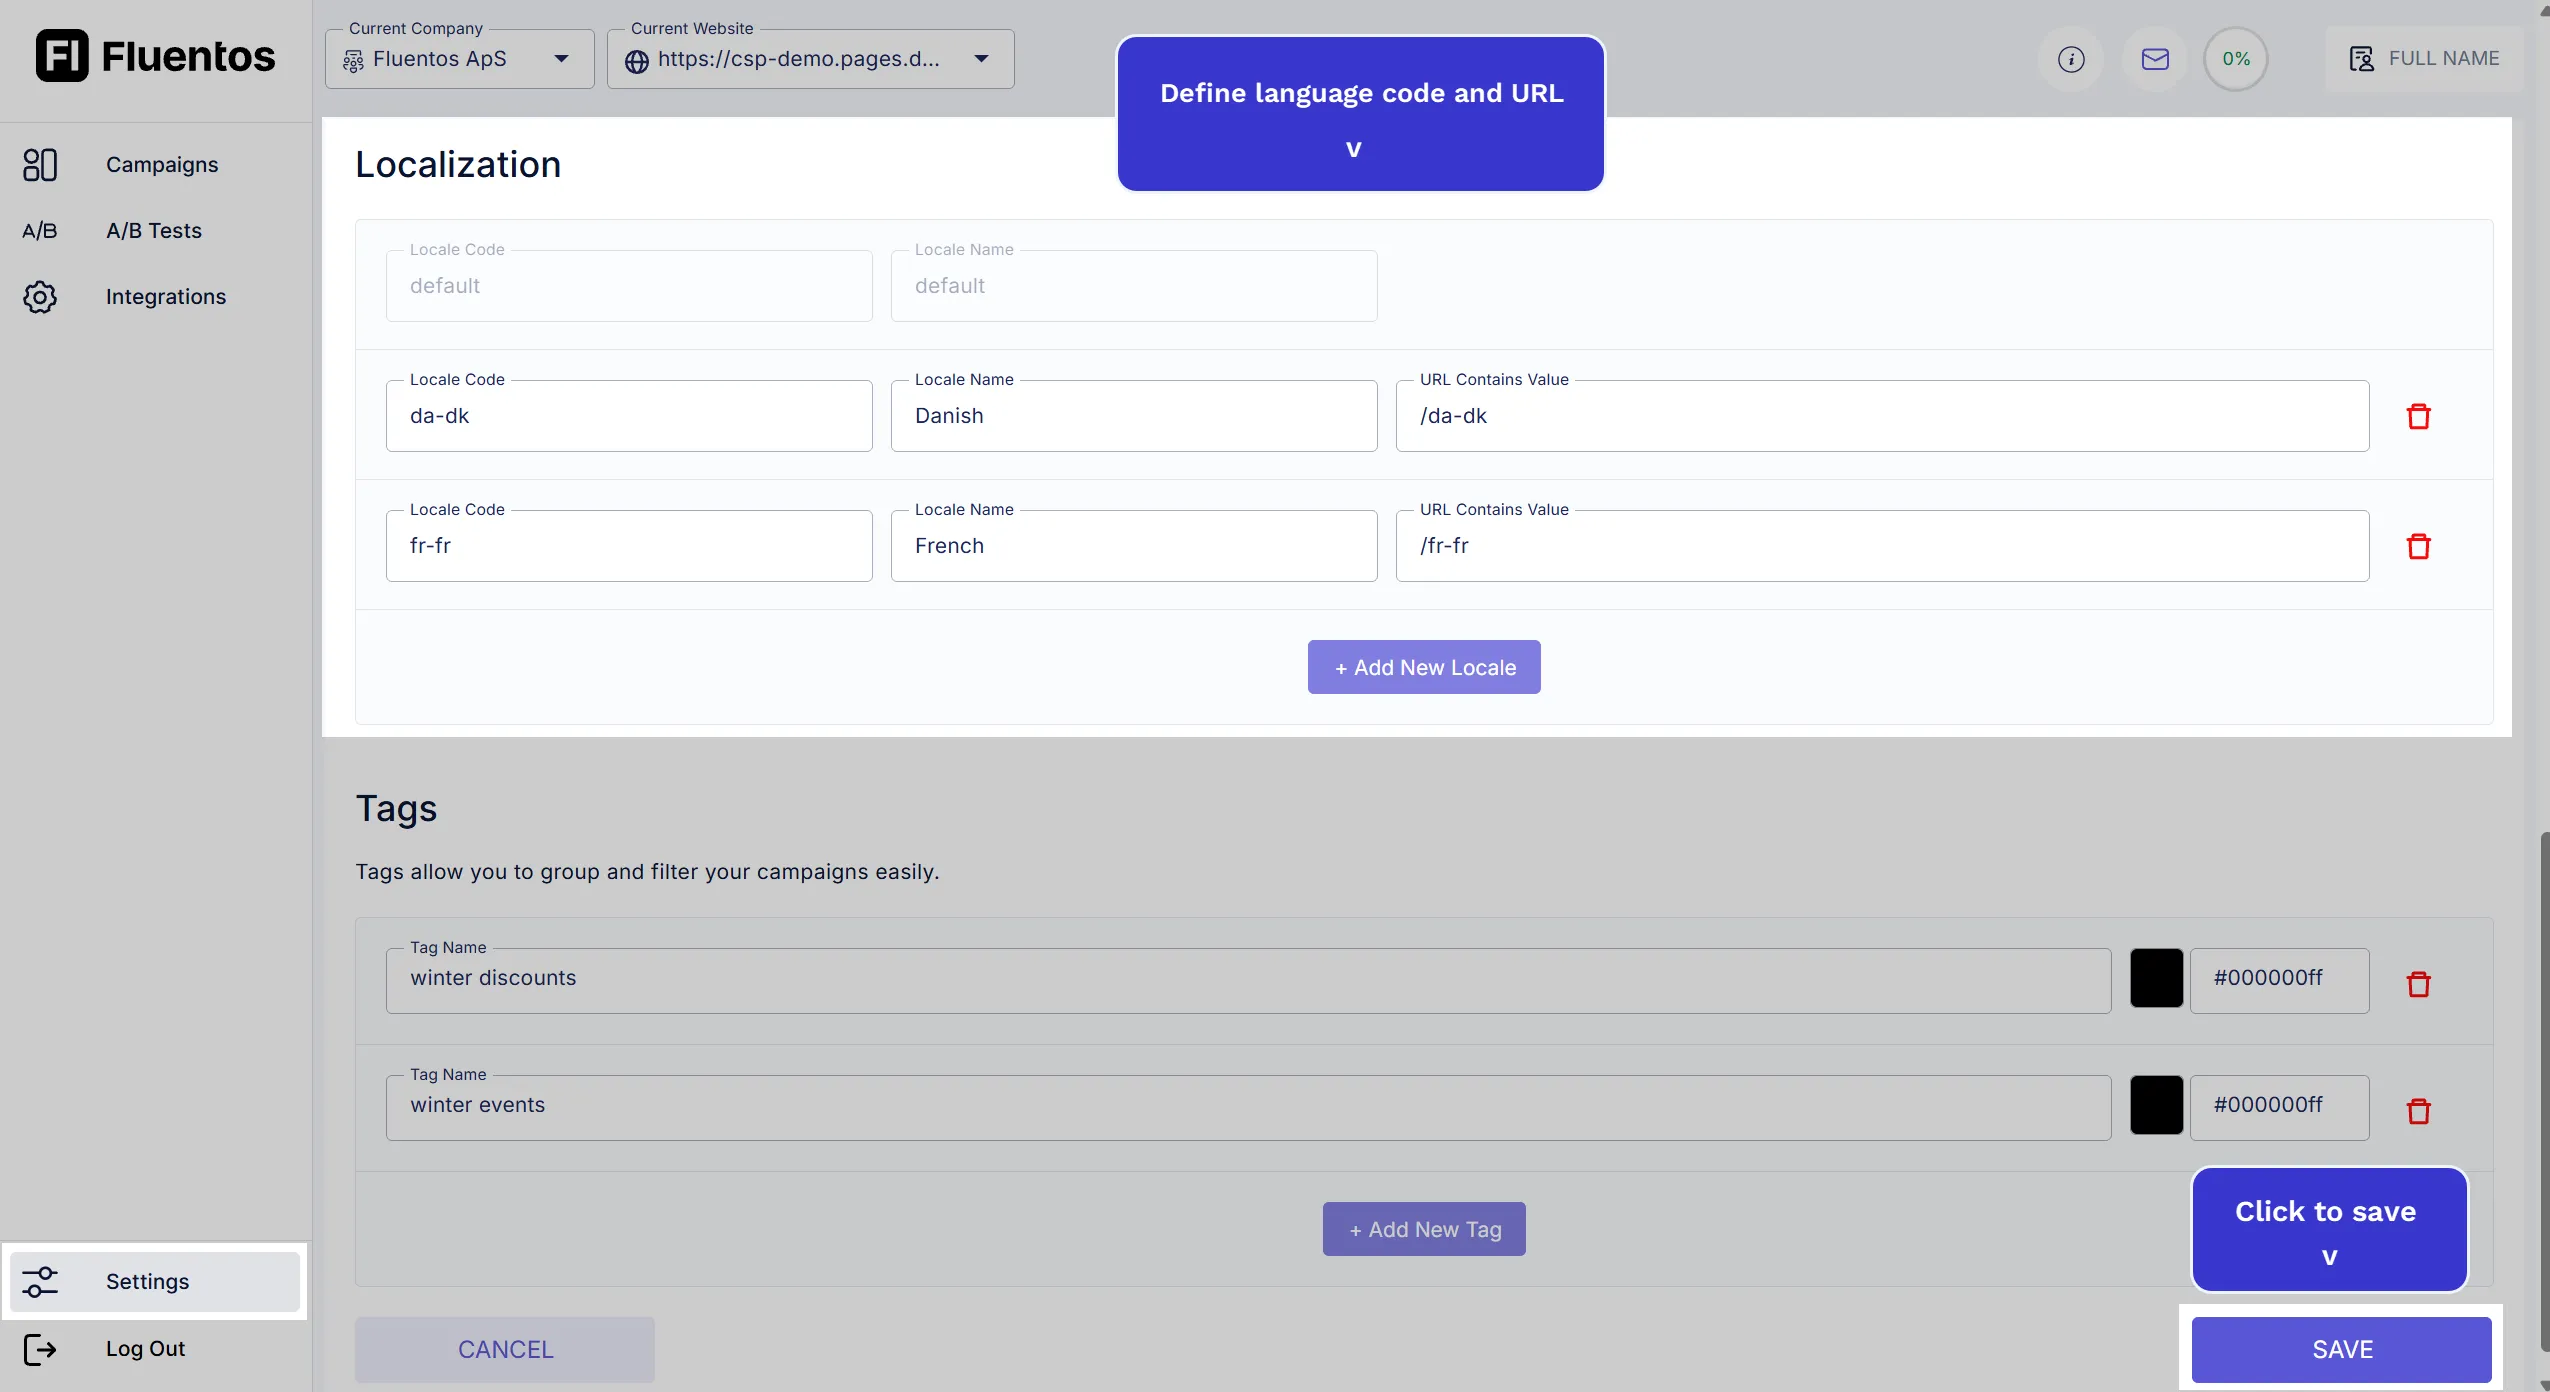
Task: Click the Add New Tag button
Action: pyautogui.click(x=1422, y=1228)
